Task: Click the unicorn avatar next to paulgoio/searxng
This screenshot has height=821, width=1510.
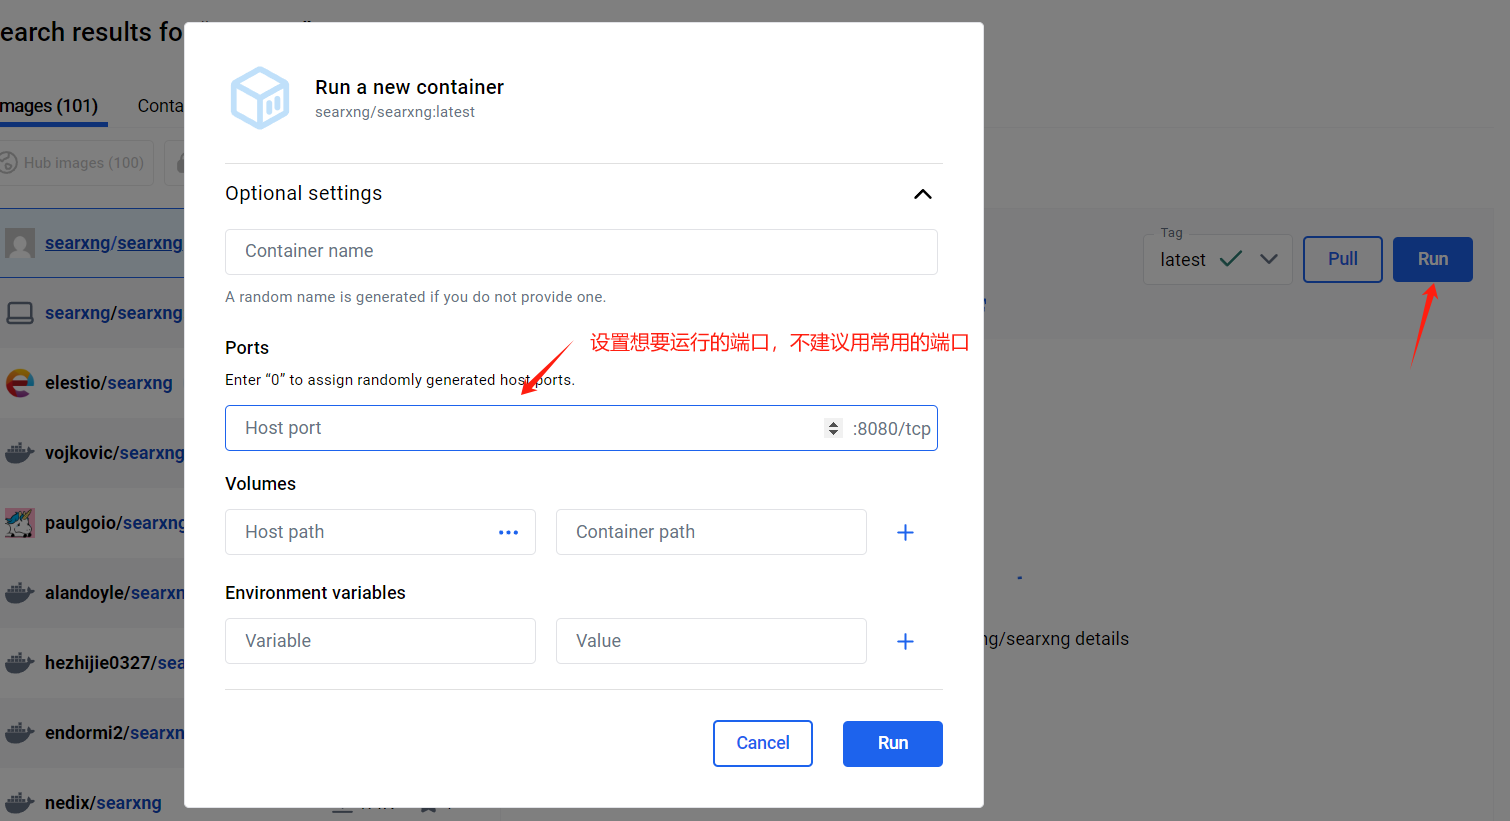Action: (20, 522)
